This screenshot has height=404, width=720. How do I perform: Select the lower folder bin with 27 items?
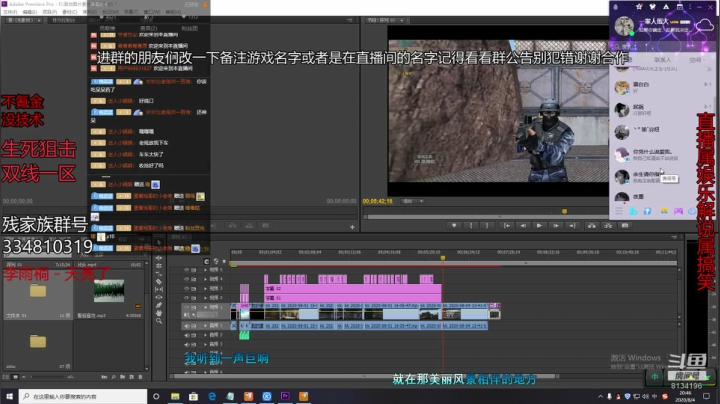(38, 341)
